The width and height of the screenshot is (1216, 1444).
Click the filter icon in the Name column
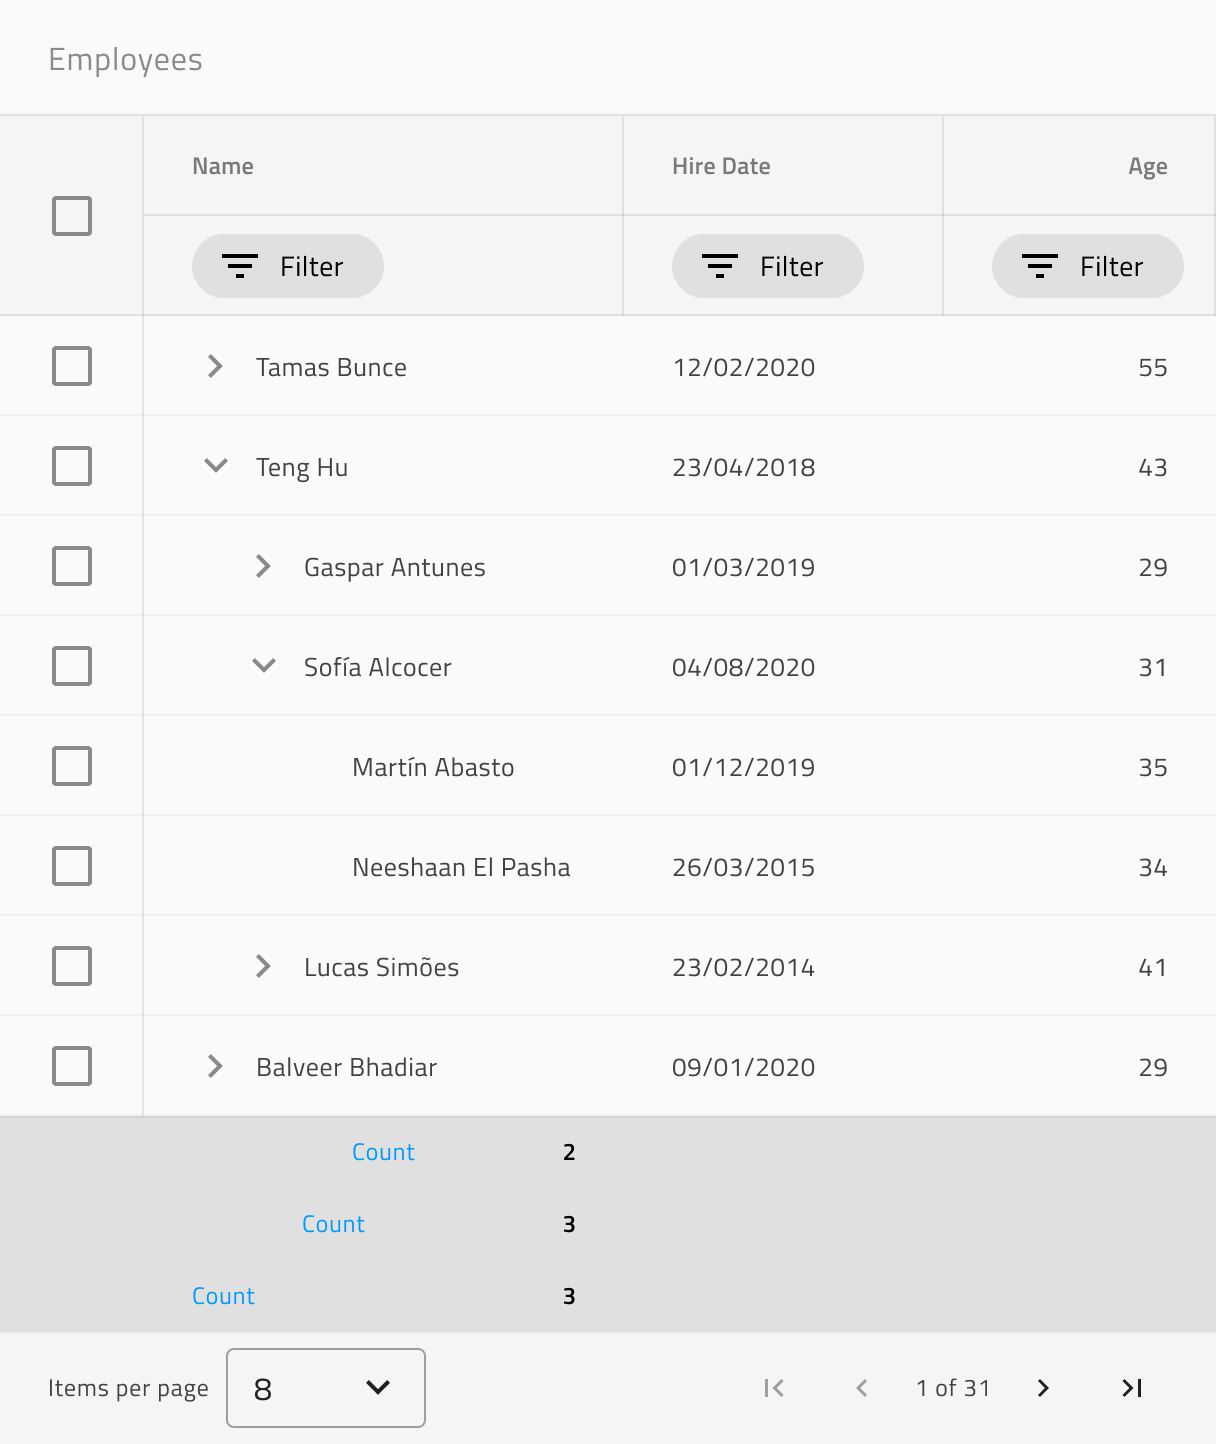240,266
